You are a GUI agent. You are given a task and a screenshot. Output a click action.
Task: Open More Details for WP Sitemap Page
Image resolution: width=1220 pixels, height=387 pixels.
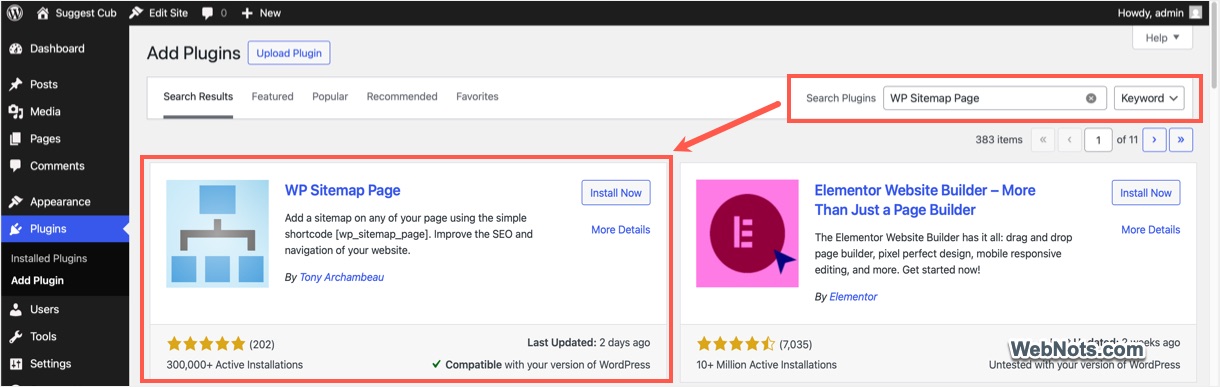(620, 230)
